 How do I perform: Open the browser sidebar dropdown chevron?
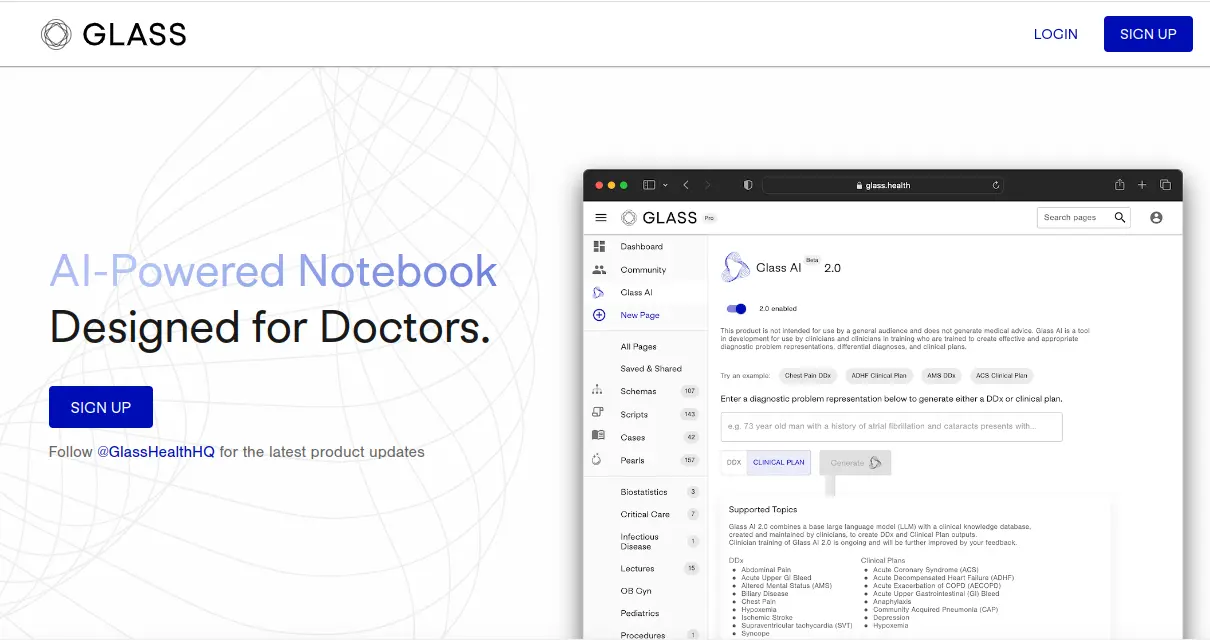click(x=665, y=185)
